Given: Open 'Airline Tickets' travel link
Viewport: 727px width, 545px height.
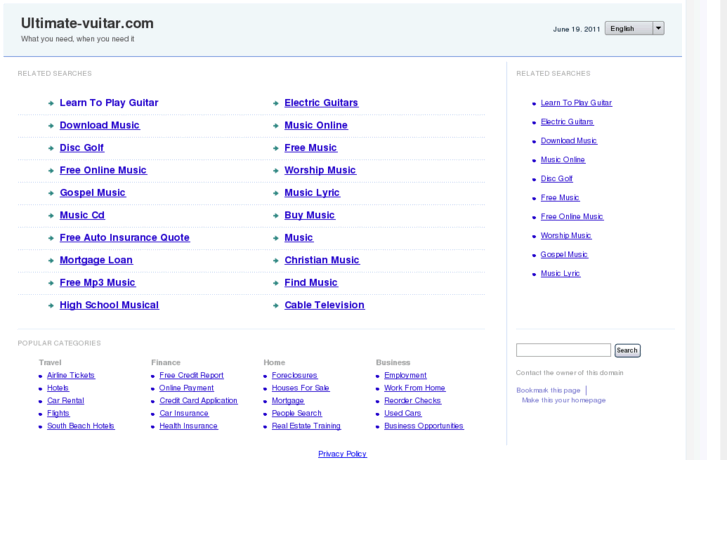Looking at the screenshot, I should (71, 375).
